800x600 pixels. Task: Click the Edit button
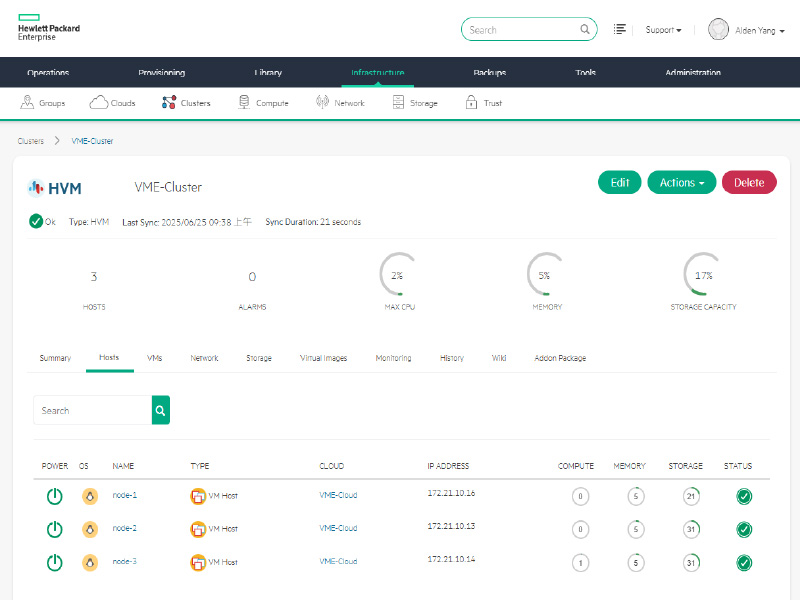point(619,183)
